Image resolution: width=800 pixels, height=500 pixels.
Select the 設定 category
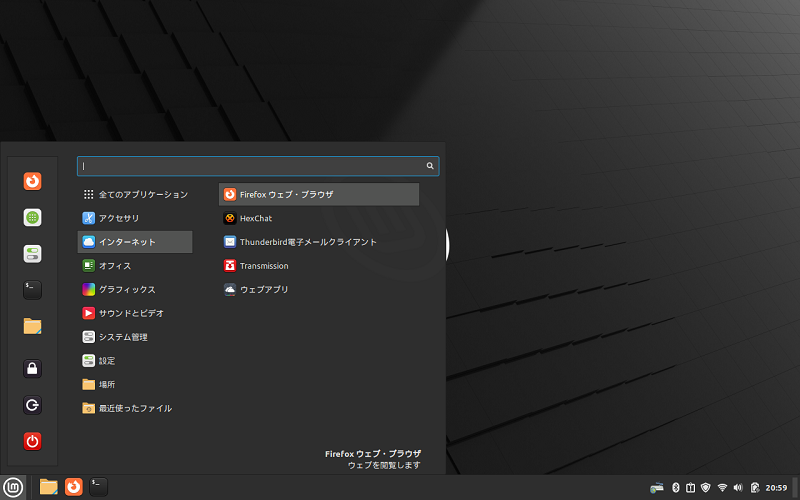135,361
